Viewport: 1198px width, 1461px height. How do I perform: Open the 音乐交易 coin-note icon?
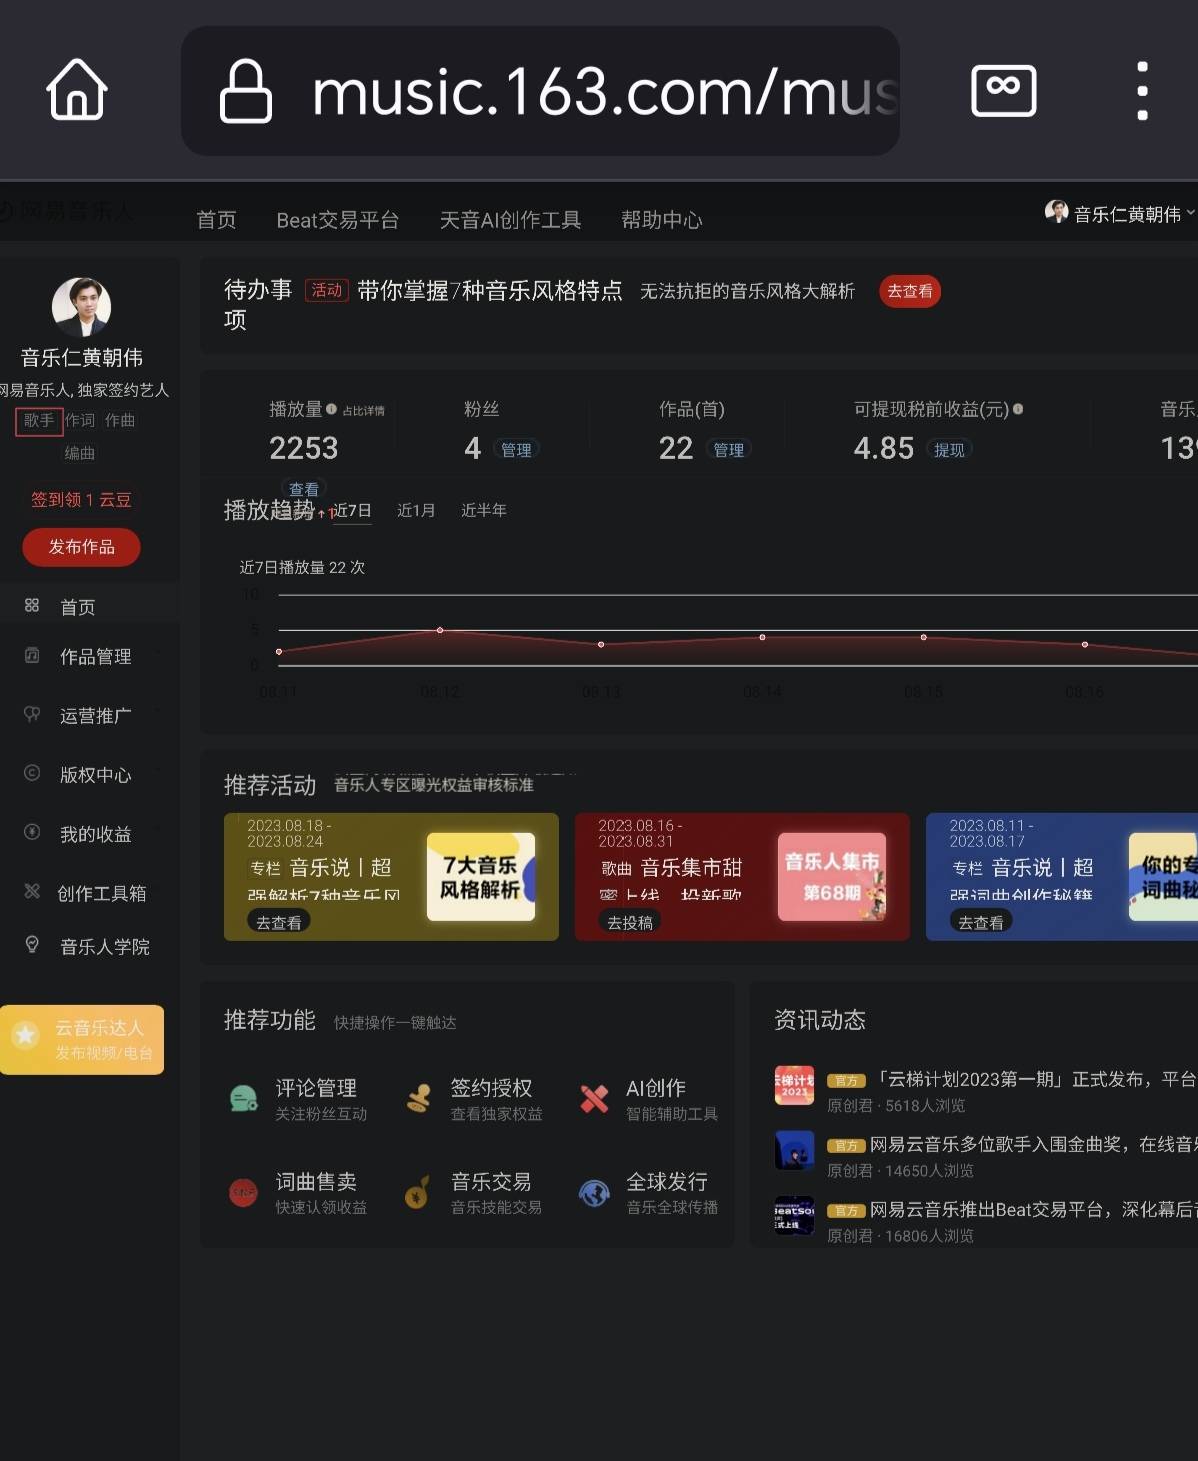pyautogui.click(x=419, y=1192)
